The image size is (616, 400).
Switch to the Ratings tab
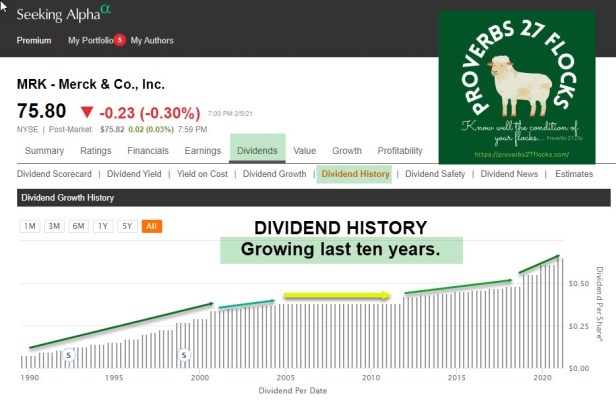tap(95, 151)
